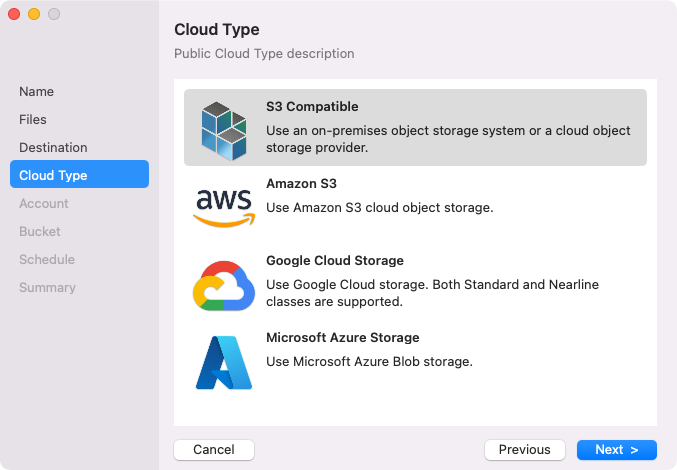
Task: Switch to the Destination step
Action: coord(53,147)
